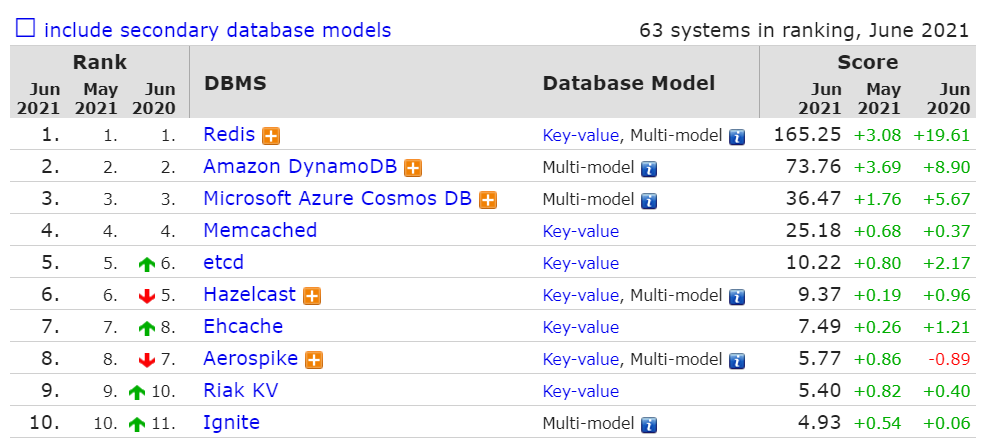Open the Riak KV link
This screenshot has width=991, height=442.
240,390
